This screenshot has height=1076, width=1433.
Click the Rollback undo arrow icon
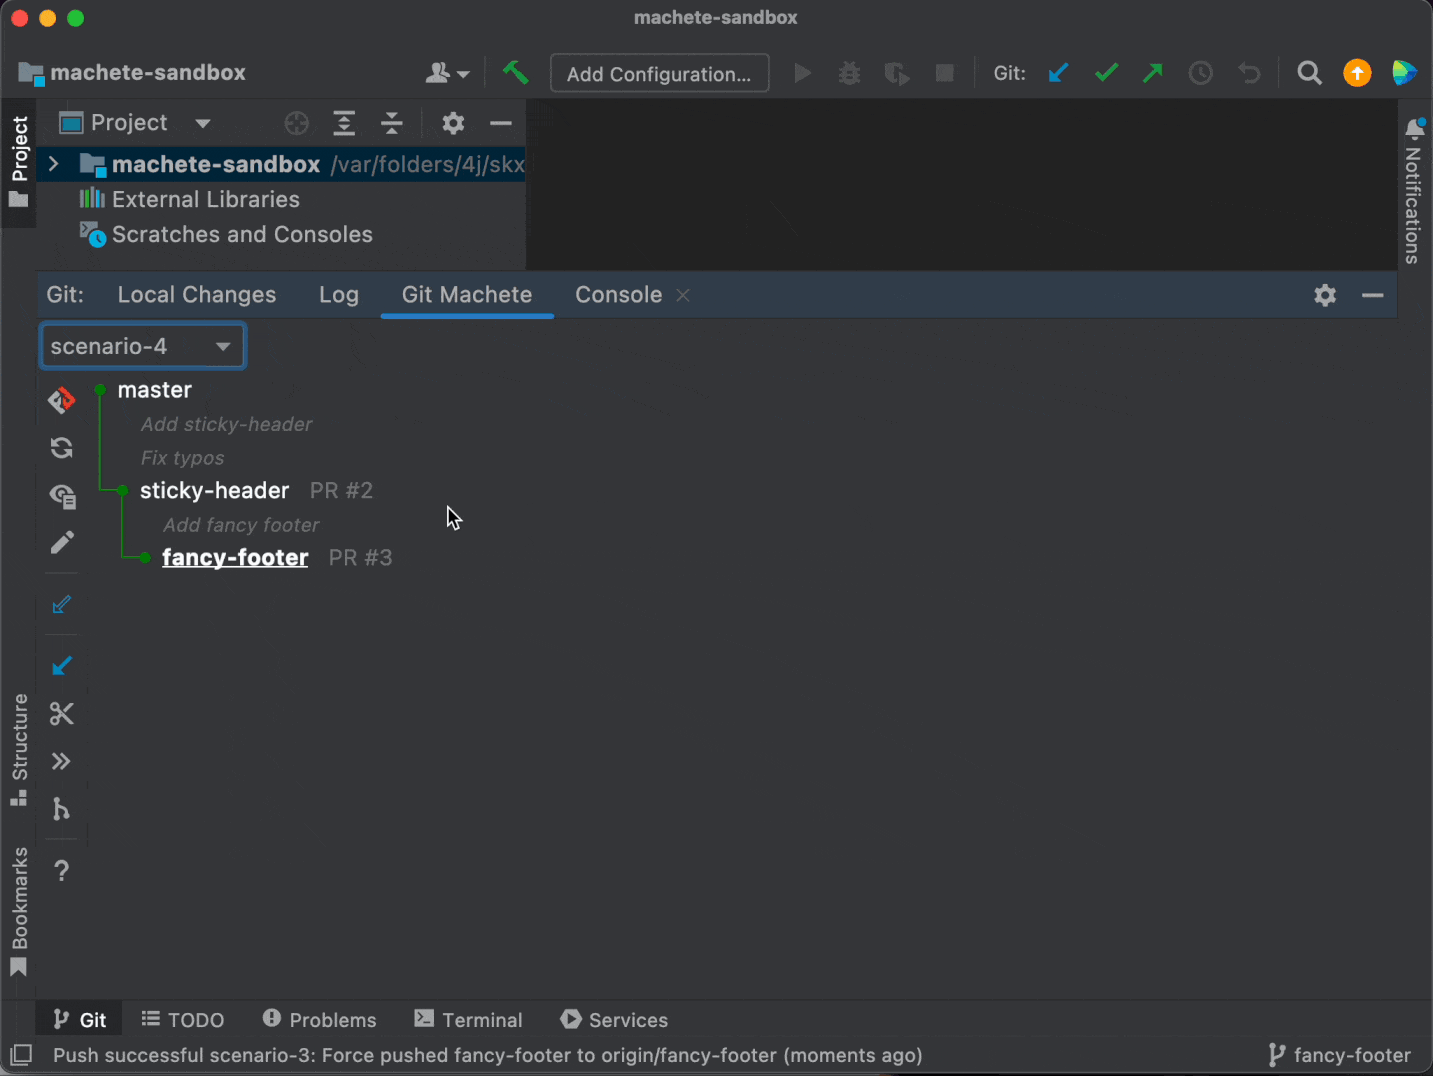click(1249, 73)
